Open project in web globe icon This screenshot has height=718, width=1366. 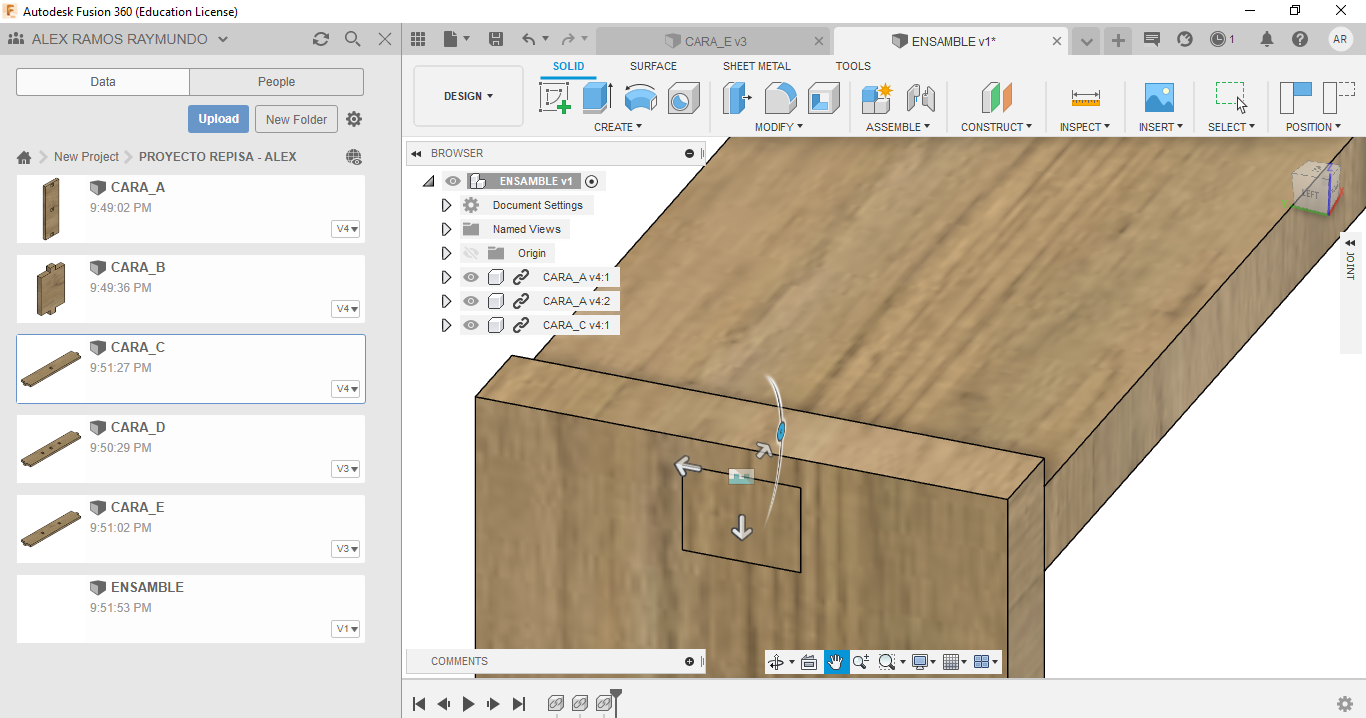(x=353, y=157)
